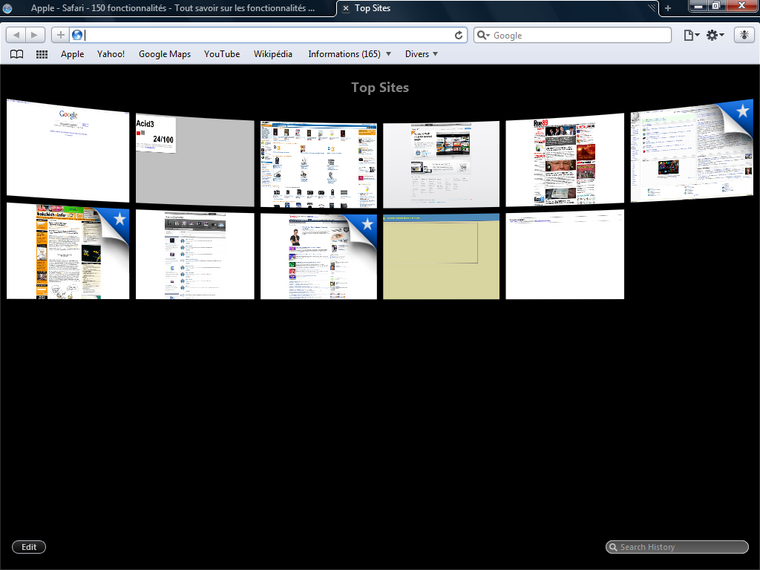Expand the Divers bookmarks folder
Image resolution: width=760 pixels, height=570 pixels.
point(421,54)
